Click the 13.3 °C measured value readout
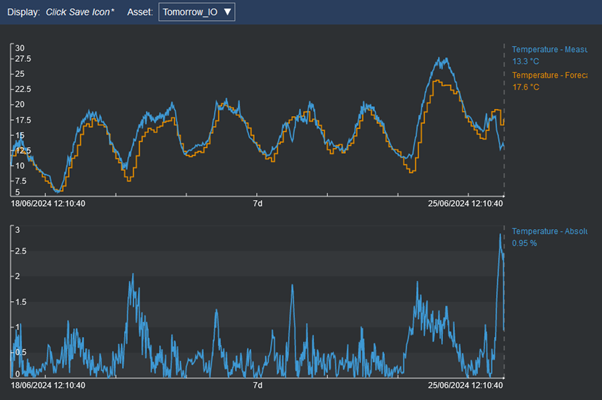The height and width of the screenshot is (400, 602). pos(526,61)
